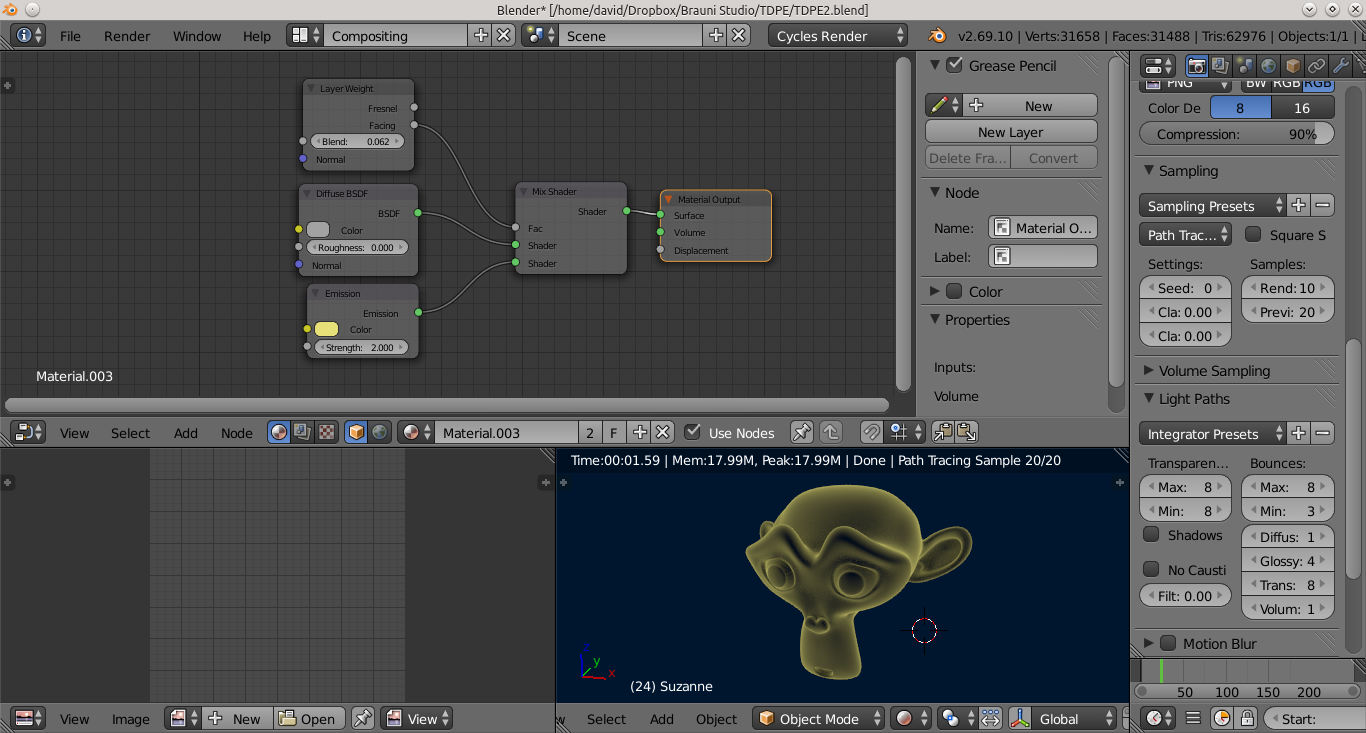Copy selected nodes to clipboard icon
The width and height of the screenshot is (1366, 733).
943,432
